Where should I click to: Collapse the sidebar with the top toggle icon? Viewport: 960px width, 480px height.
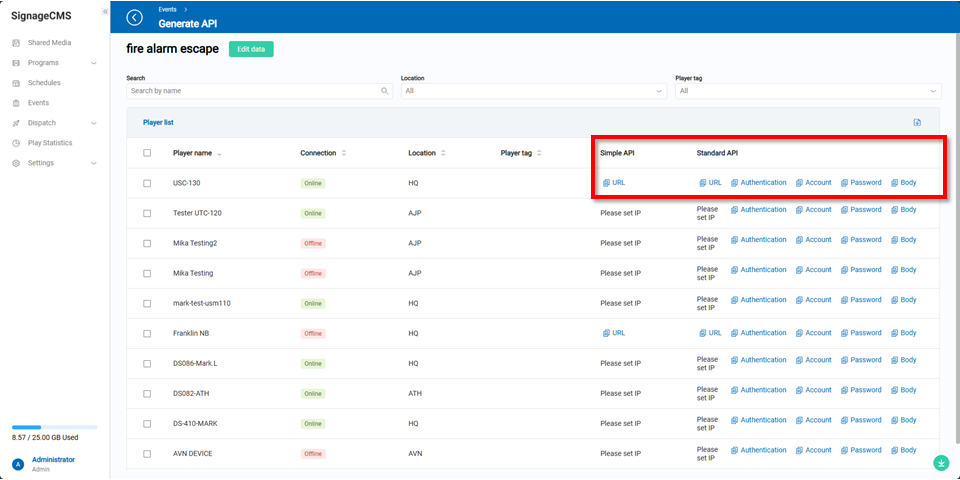[x=105, y=11]
